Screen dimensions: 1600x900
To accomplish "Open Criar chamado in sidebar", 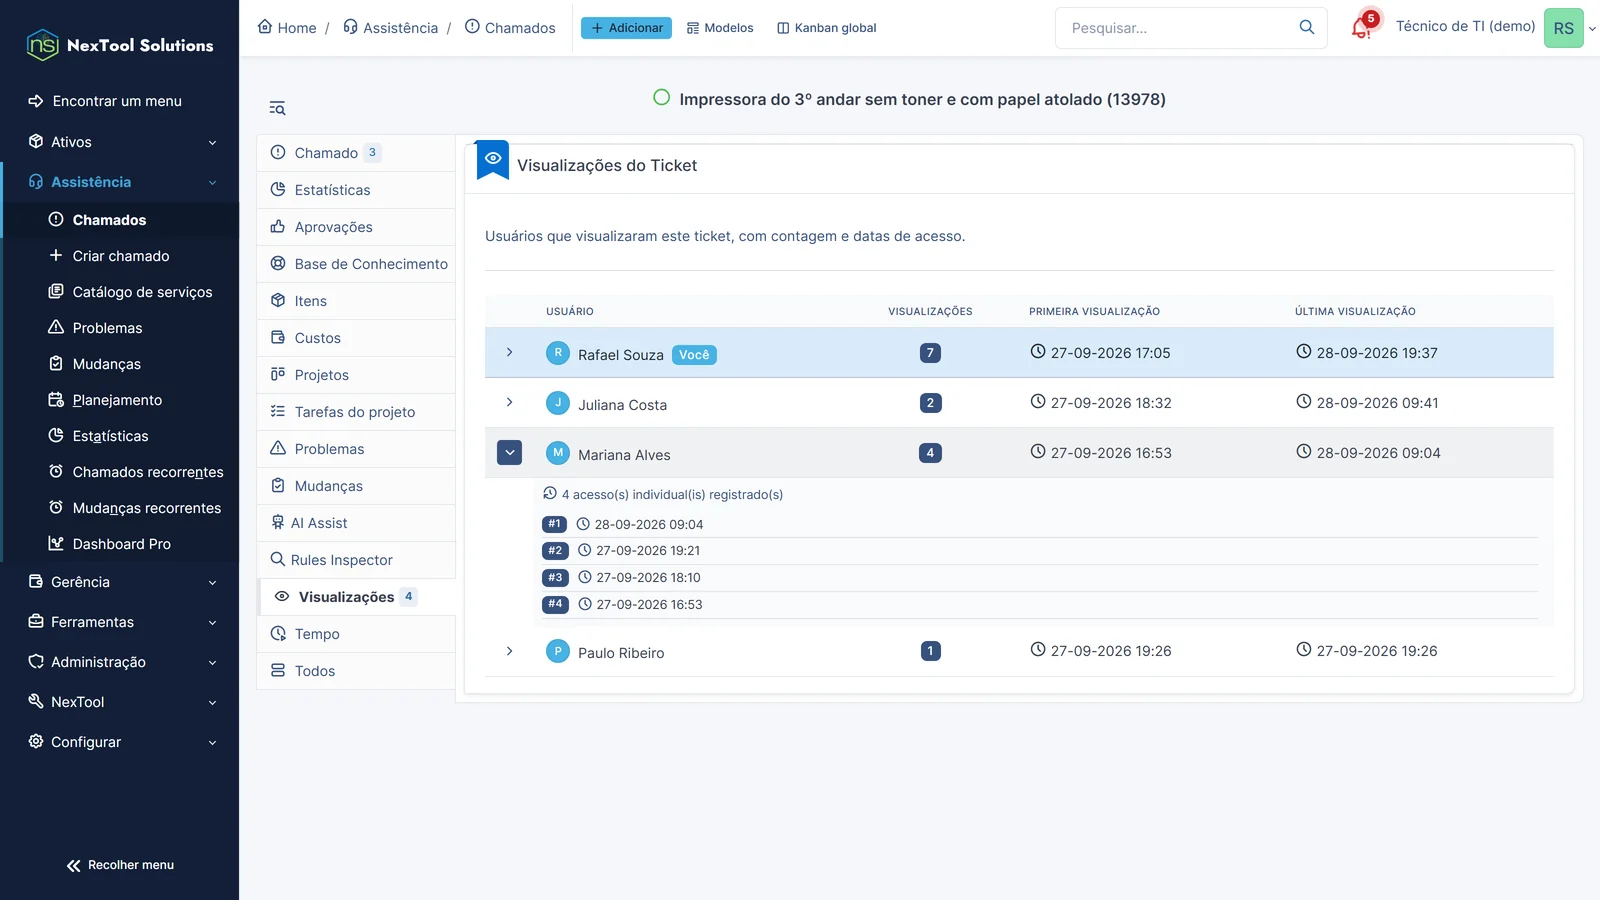I will (x=121, y=256).
